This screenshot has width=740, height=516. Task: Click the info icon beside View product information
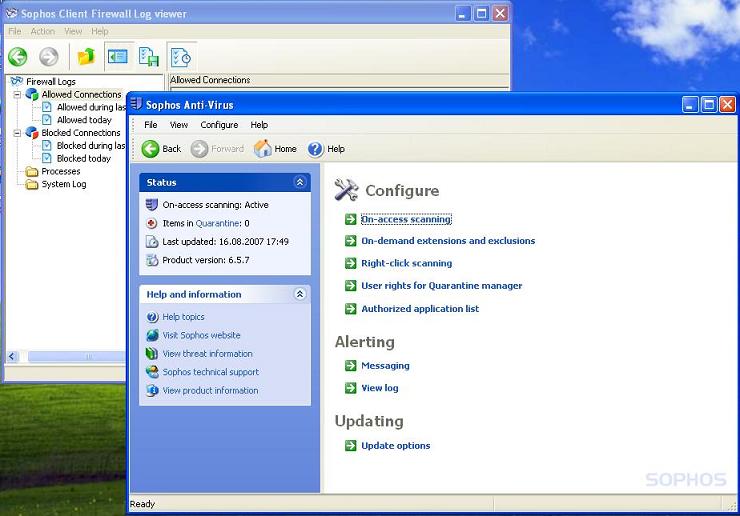(x=152, y=390)
